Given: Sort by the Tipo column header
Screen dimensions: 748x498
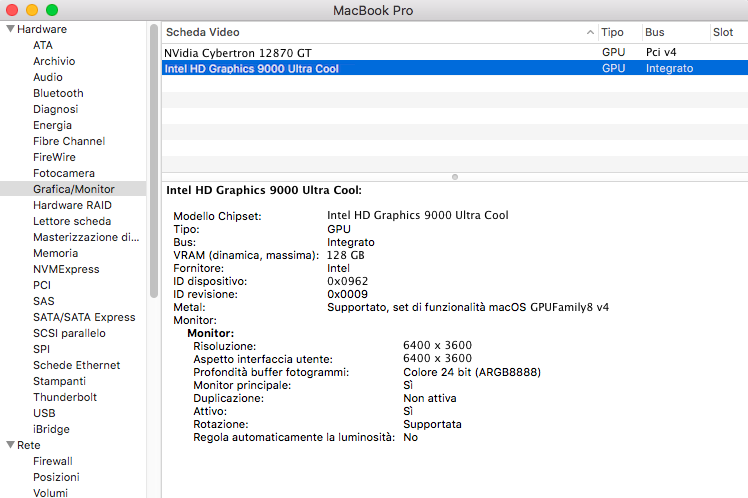Looking at the screenshot, I should click(619, 32).
